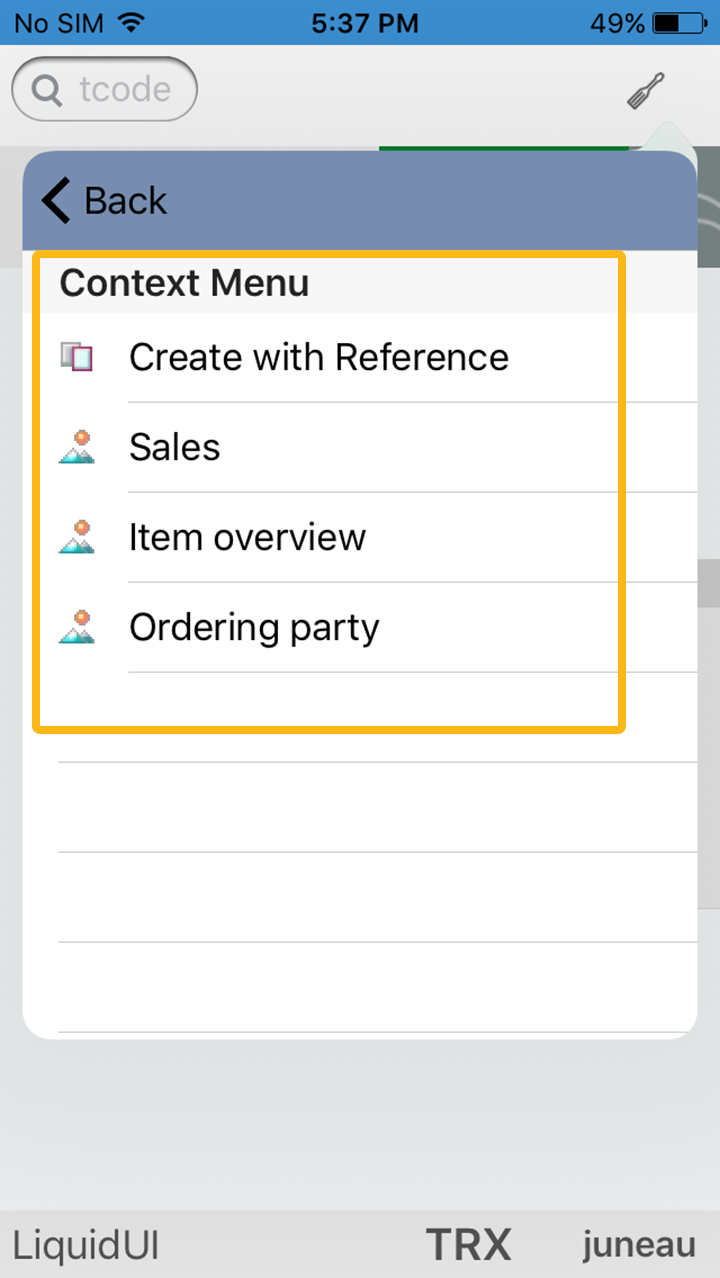Select Ordering party in the menu
This screenshot has width=720, height=1278.
click(x=254, y=627)
